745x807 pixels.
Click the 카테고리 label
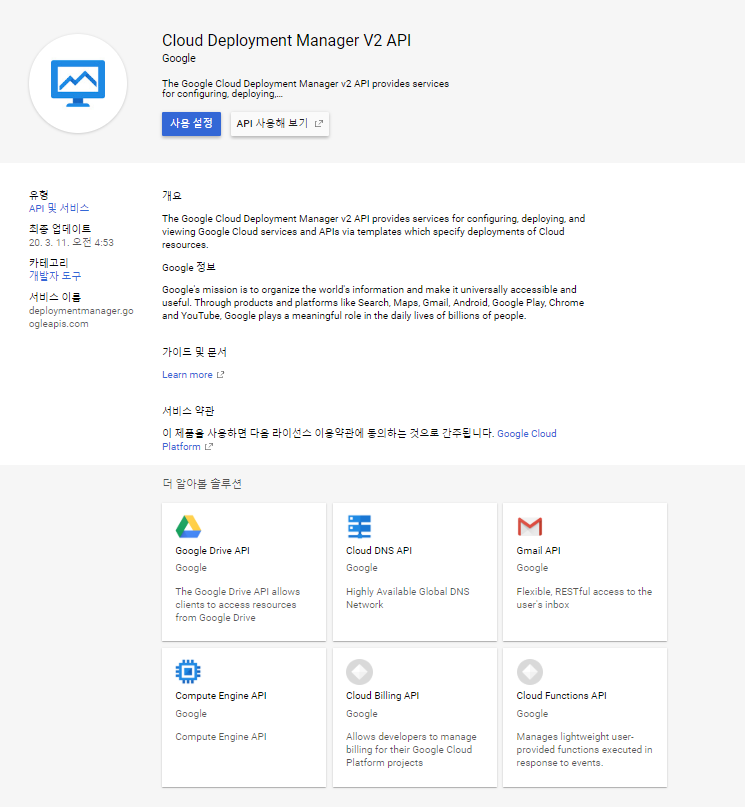49,262
